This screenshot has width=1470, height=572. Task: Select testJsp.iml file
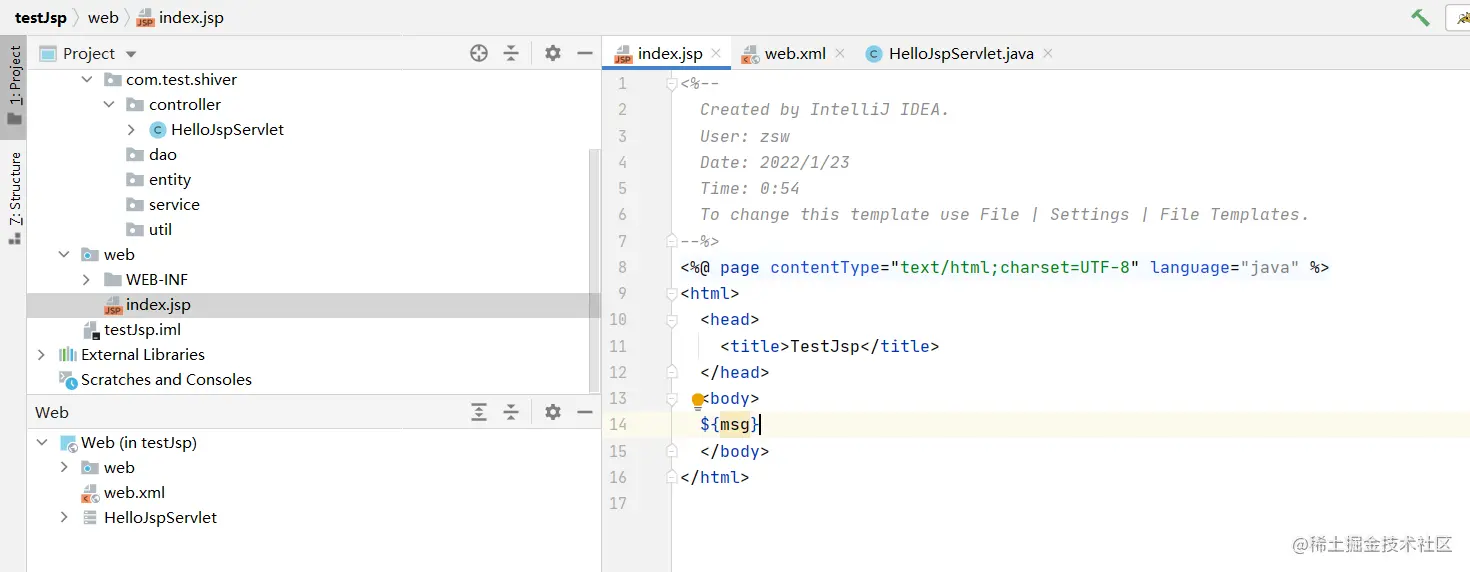[x=142, y=329]
